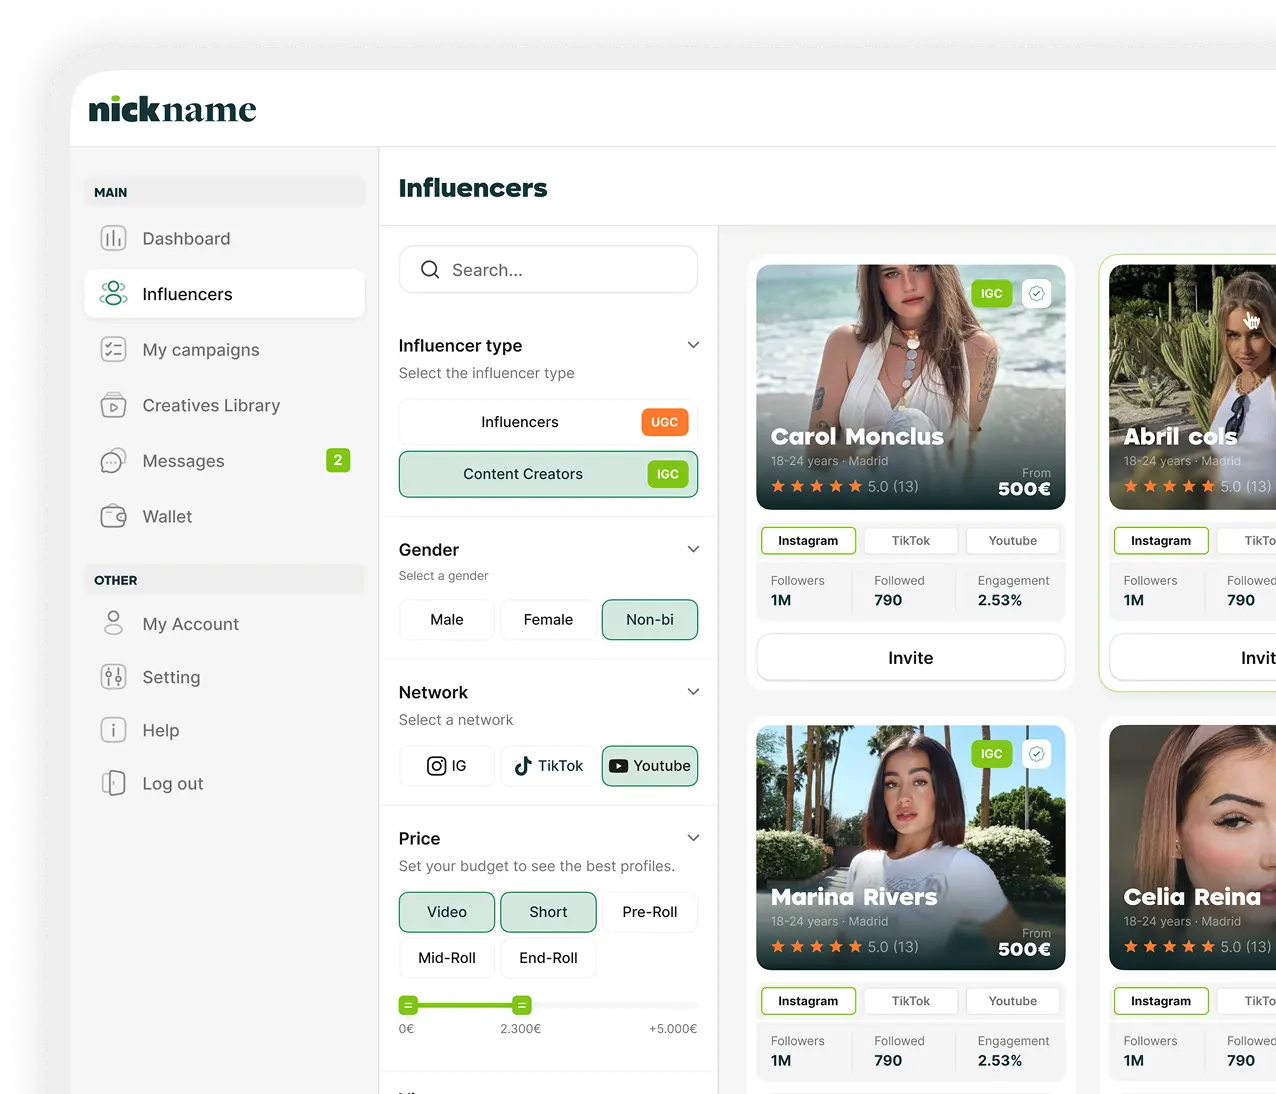
Task: Collapse the Network filter section
Action: pos(693,692)
